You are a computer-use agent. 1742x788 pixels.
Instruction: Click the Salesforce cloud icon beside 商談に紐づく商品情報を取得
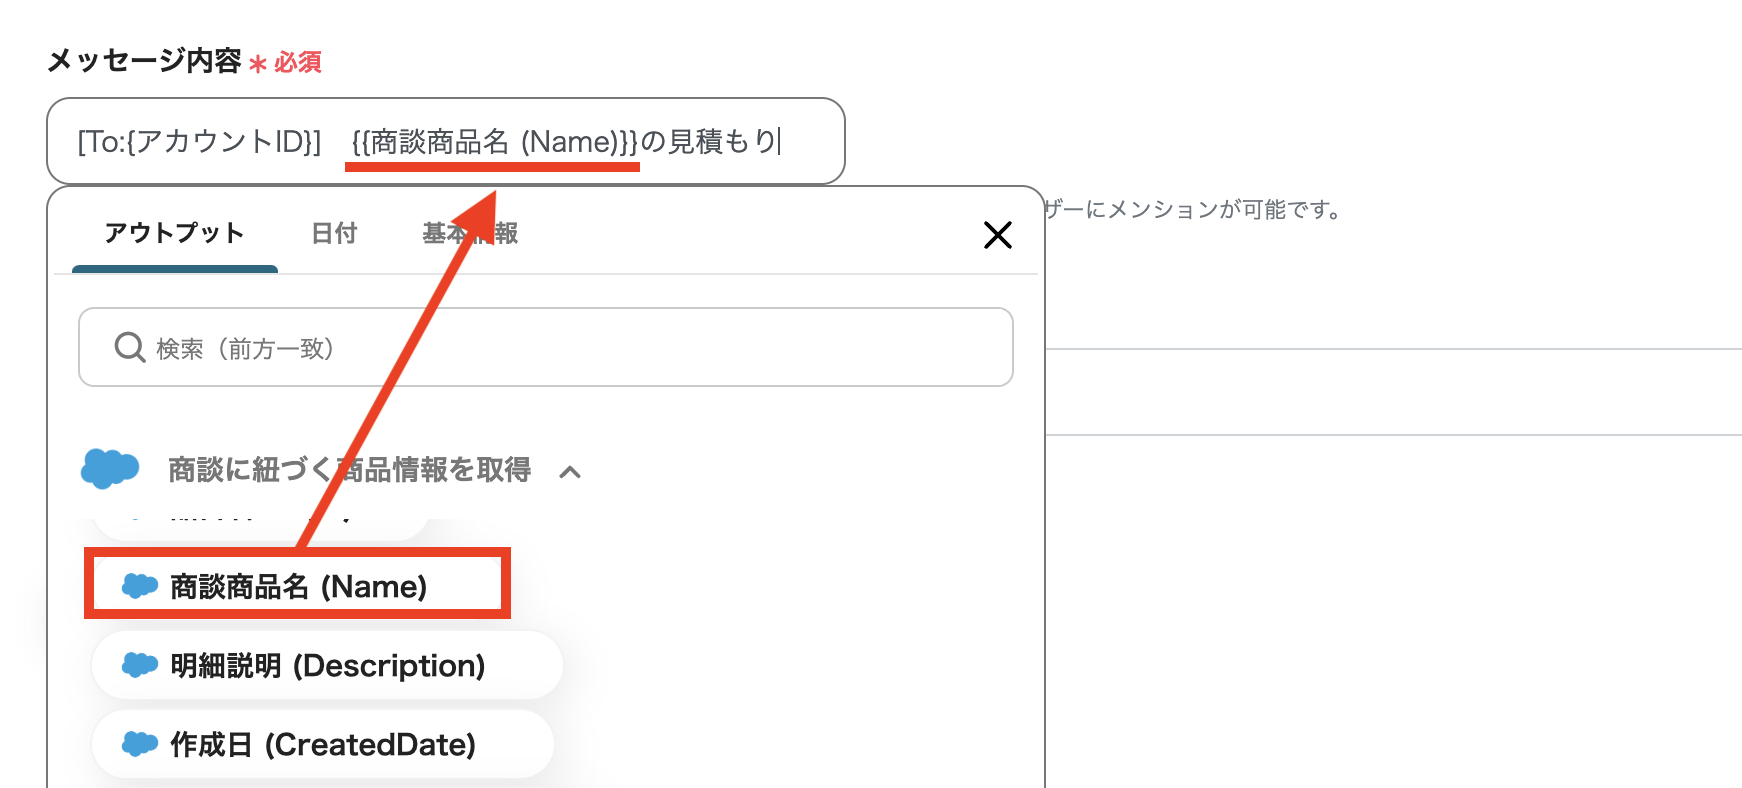110,470
